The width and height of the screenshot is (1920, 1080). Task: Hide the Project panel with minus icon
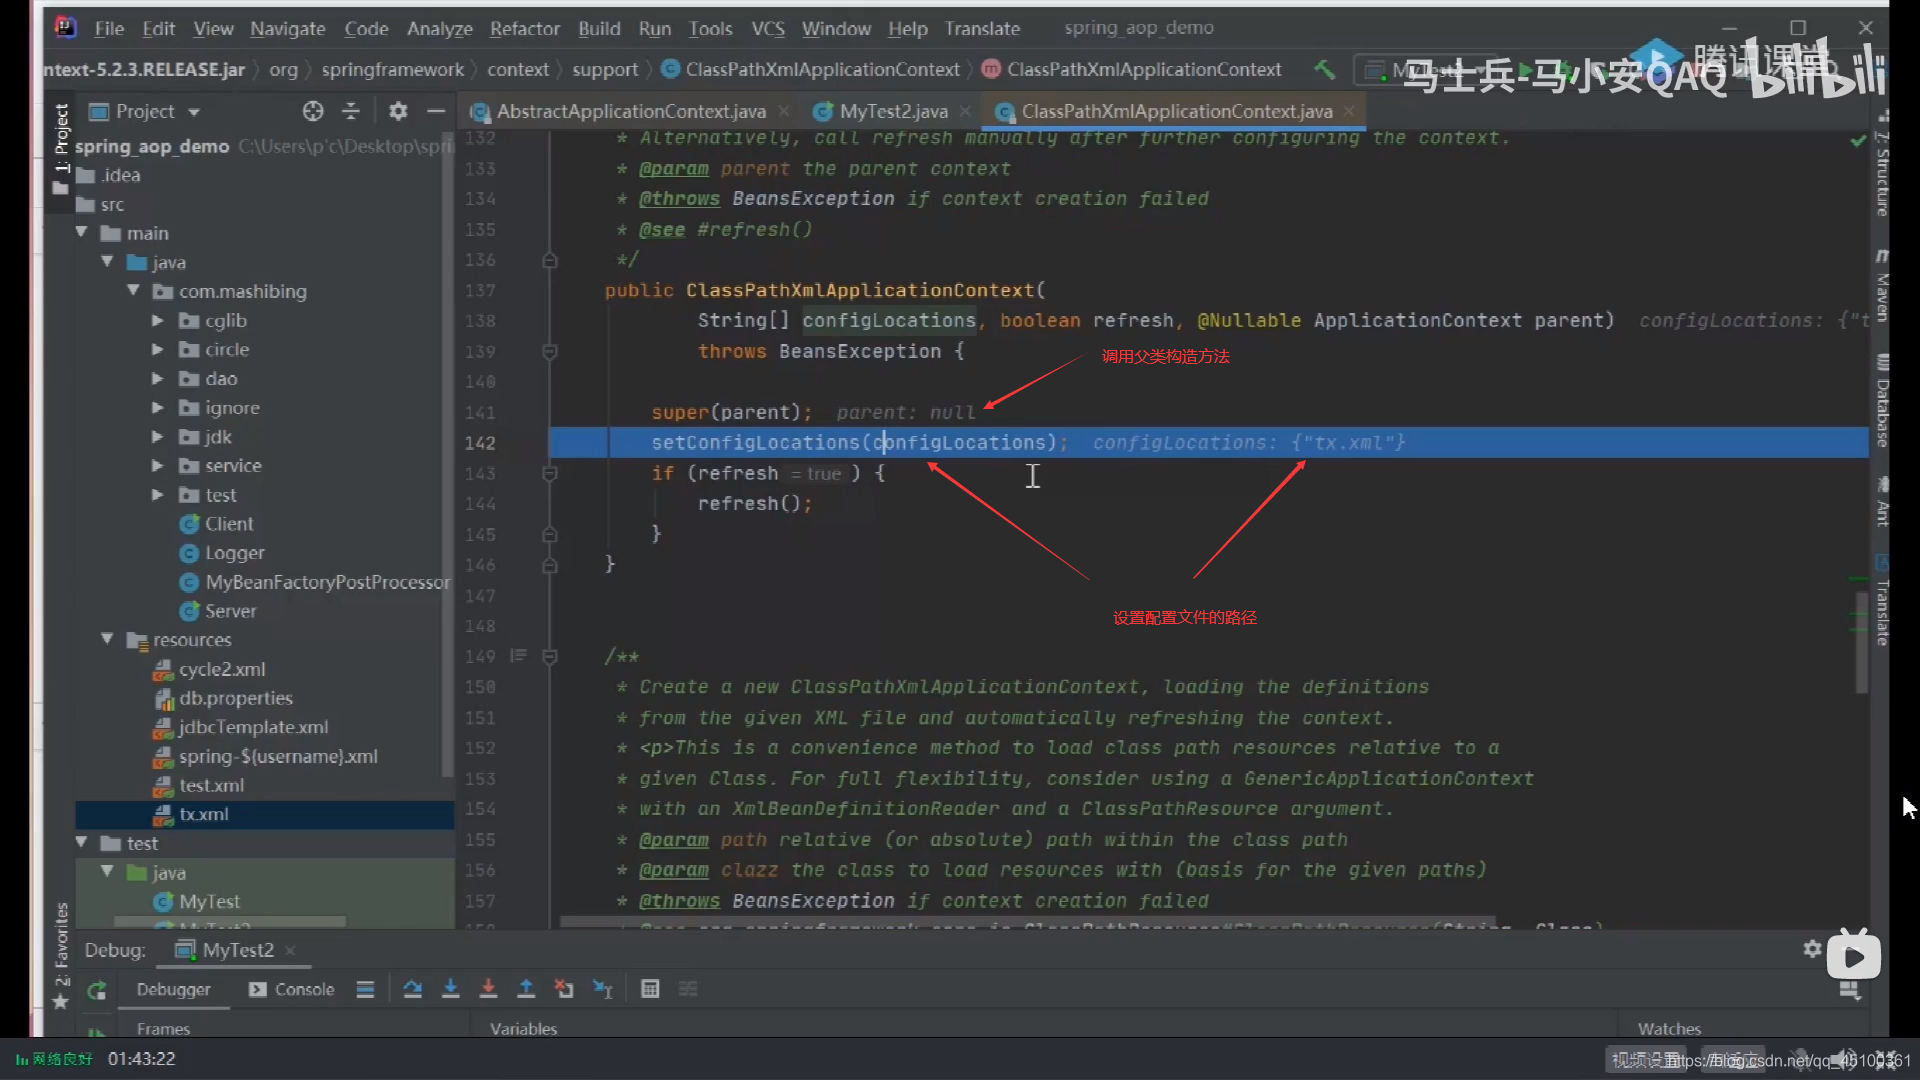click(436, 111)
